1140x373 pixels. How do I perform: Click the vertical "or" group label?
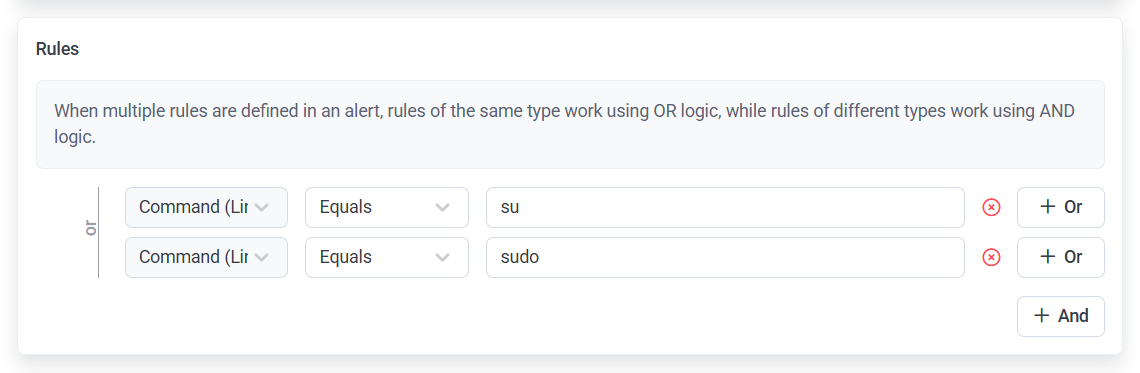coord(91,229)
